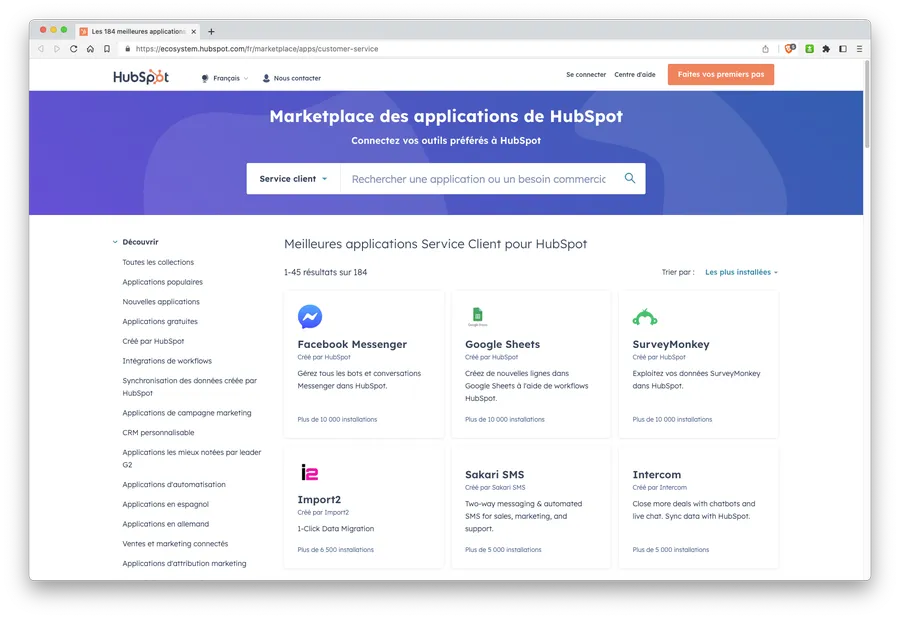Click the globe icon beside Français

(205, 78)
